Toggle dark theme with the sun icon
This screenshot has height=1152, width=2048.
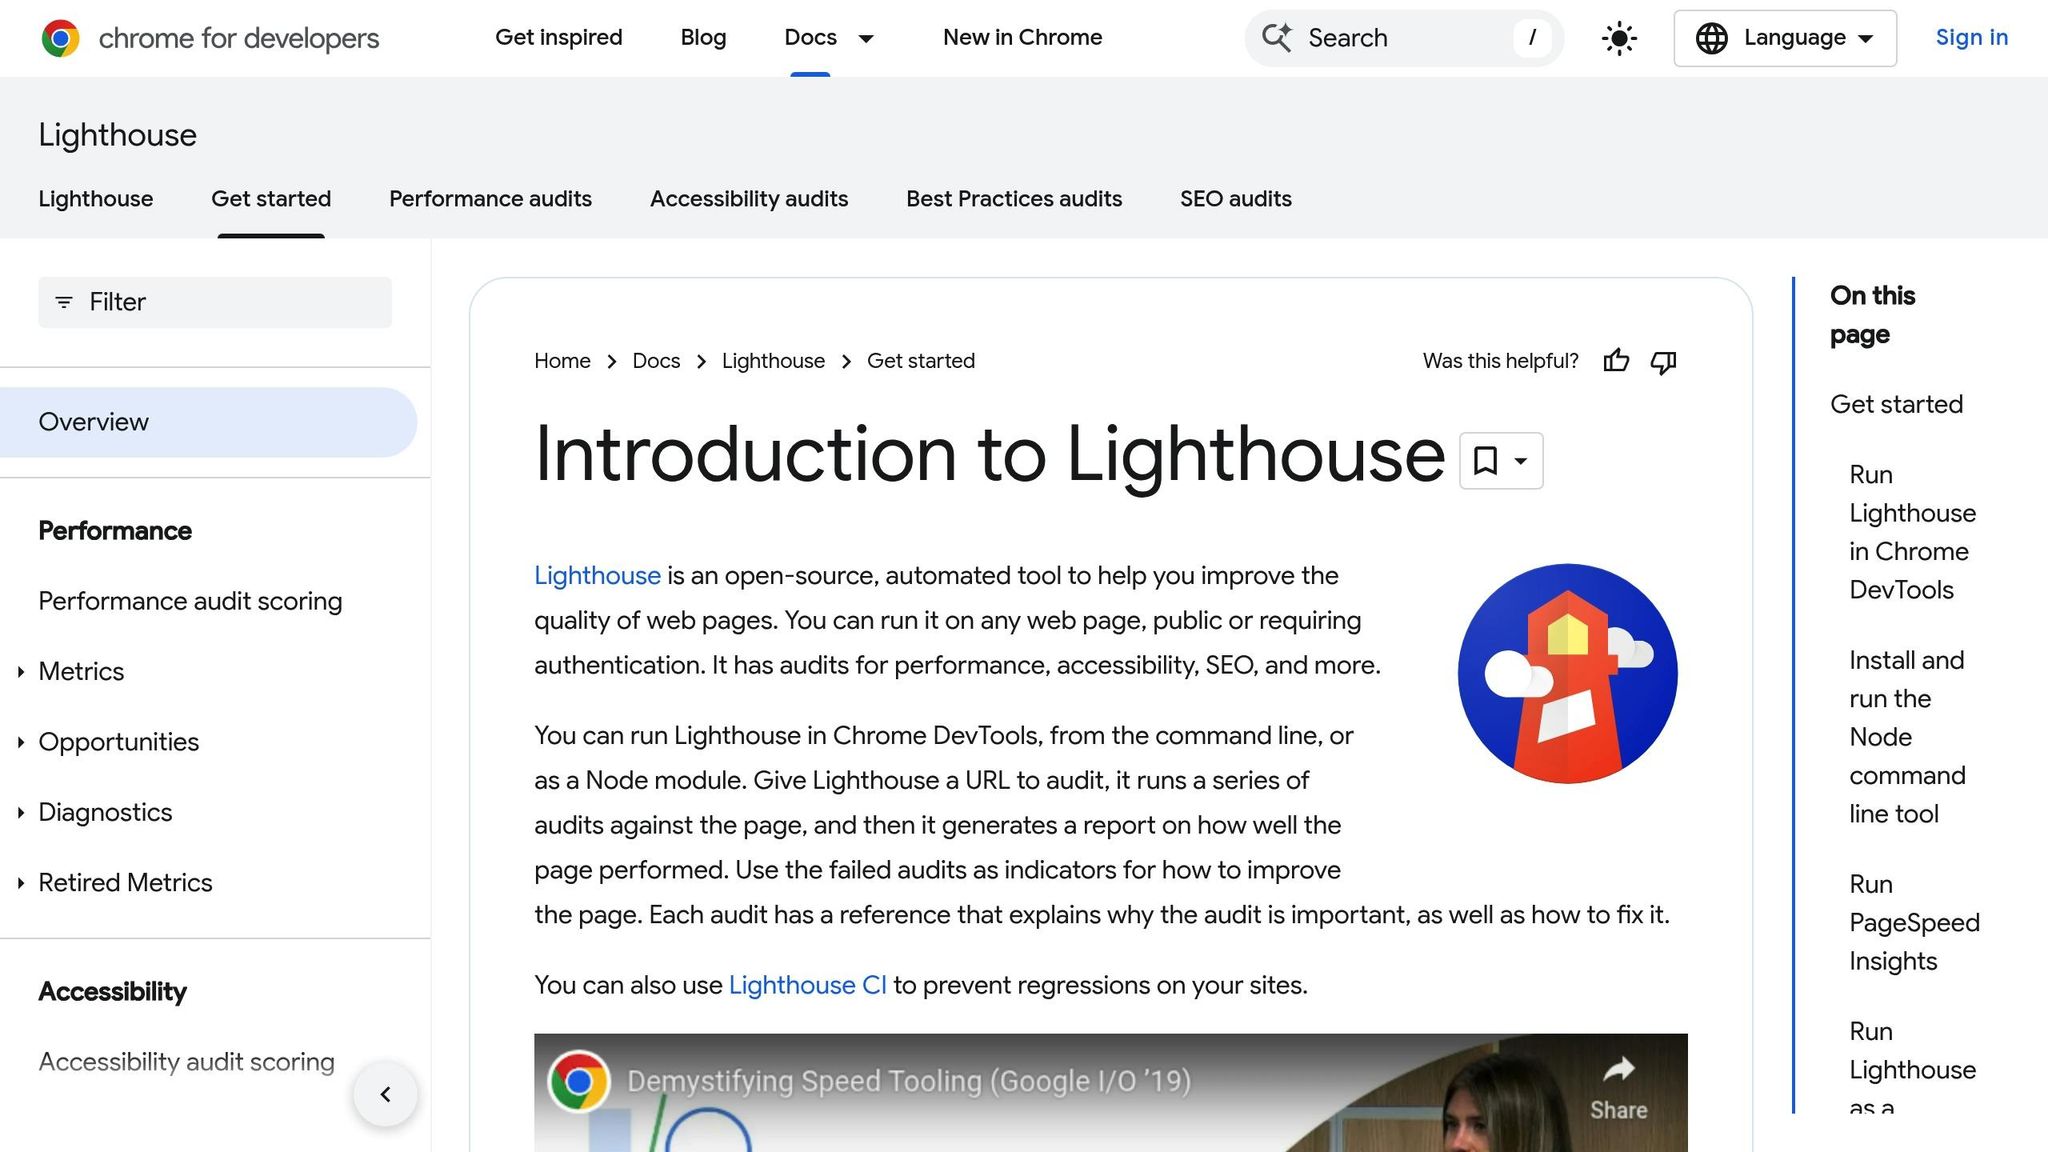1618,38
